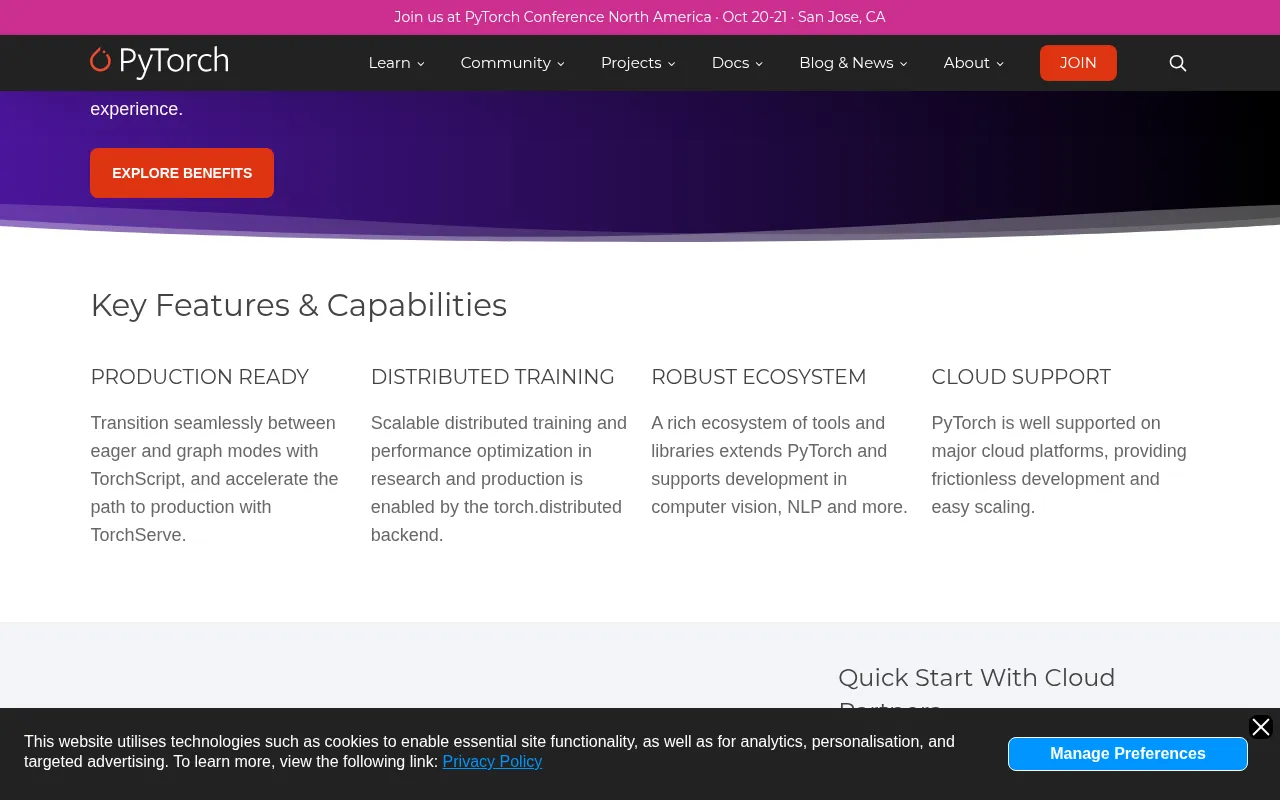Screen dimensions: 1280x800
Task: Click the EXPLORE BENEFITS button
Action: click(182, 173)
